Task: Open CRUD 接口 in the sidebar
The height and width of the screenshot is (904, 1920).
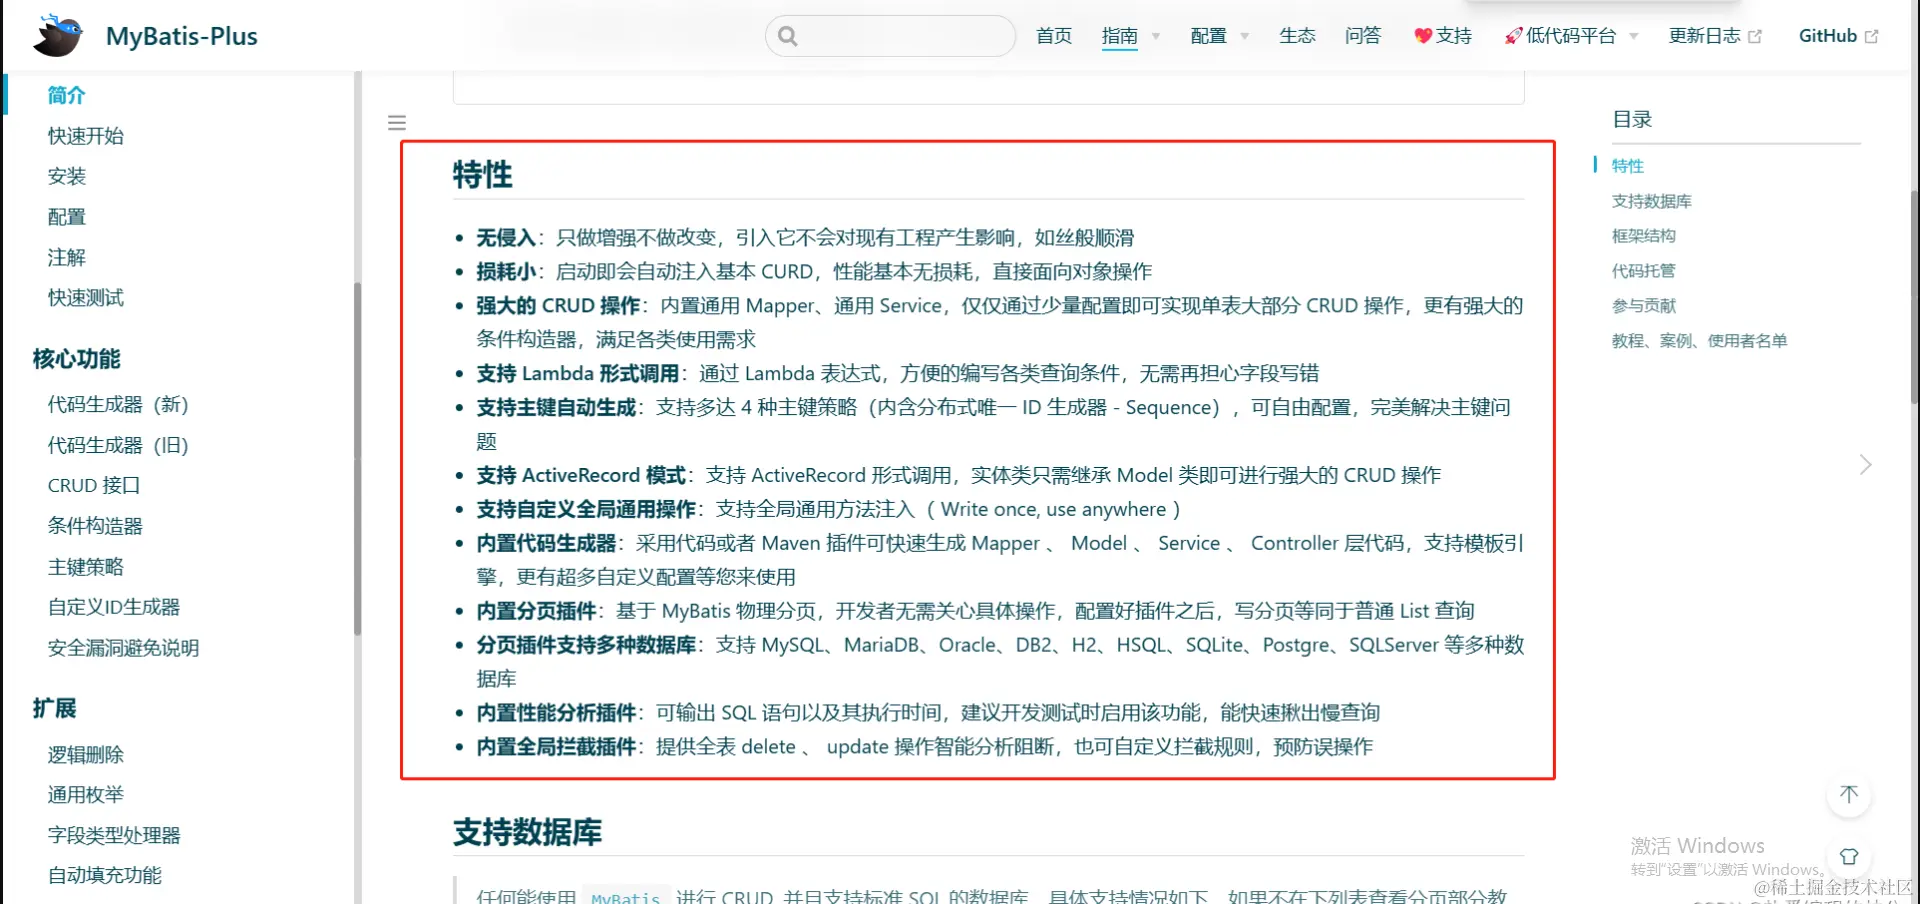Action: click(94, 486)
